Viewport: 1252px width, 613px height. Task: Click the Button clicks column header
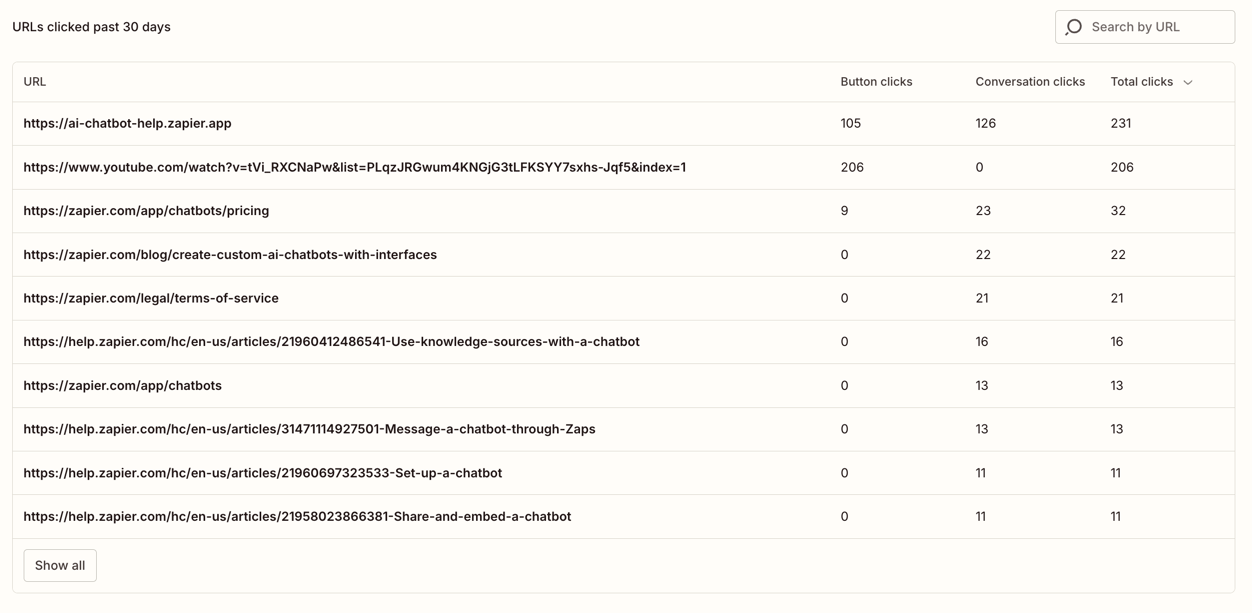pos(876,82)
